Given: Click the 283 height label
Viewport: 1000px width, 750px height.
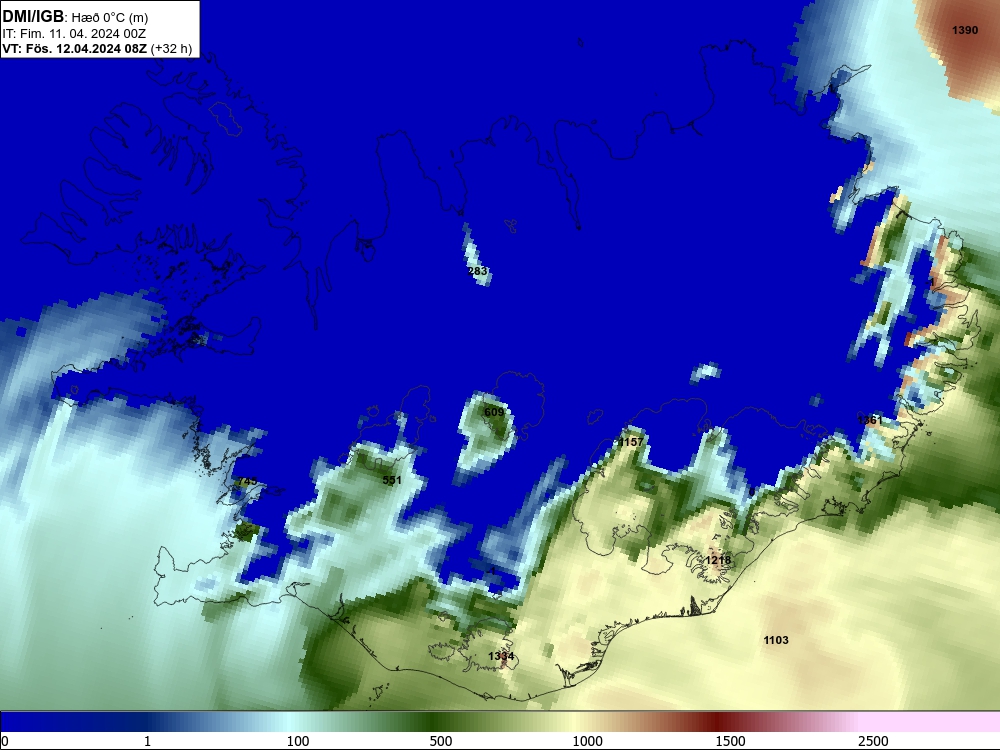Looking at the screenshot, I should [477, 271].
